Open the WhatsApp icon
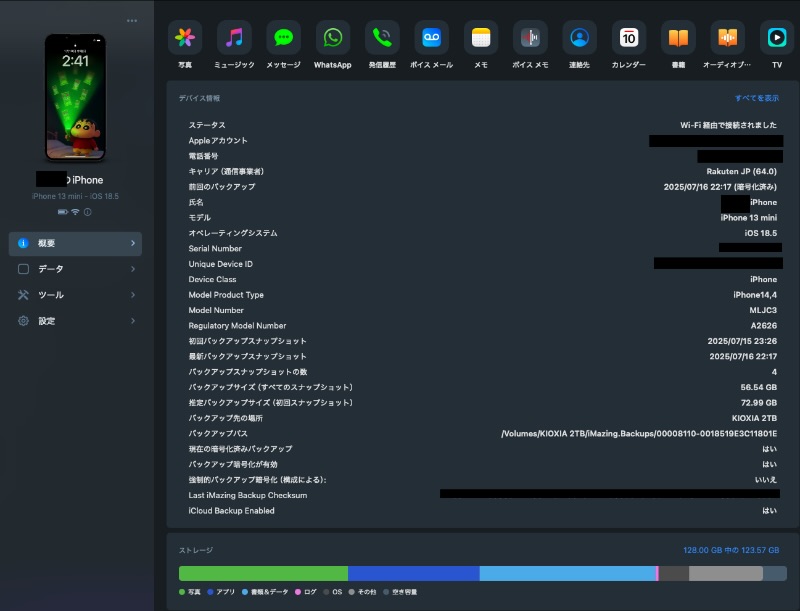The height and width of the screenshot is (611, 800). 333,38
